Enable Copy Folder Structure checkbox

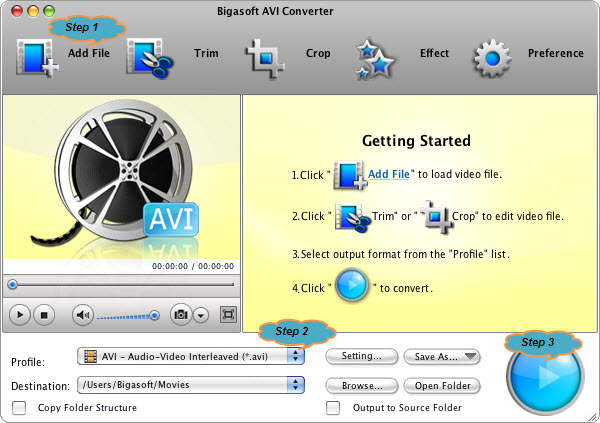point(19,408)
